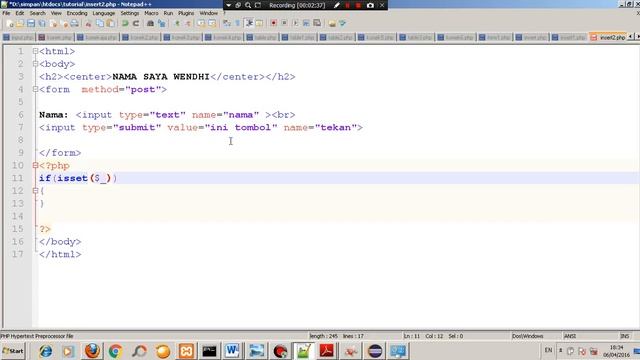Select the insert2.php tab
The width and height of the screenshot is (640, 360).
608,37
